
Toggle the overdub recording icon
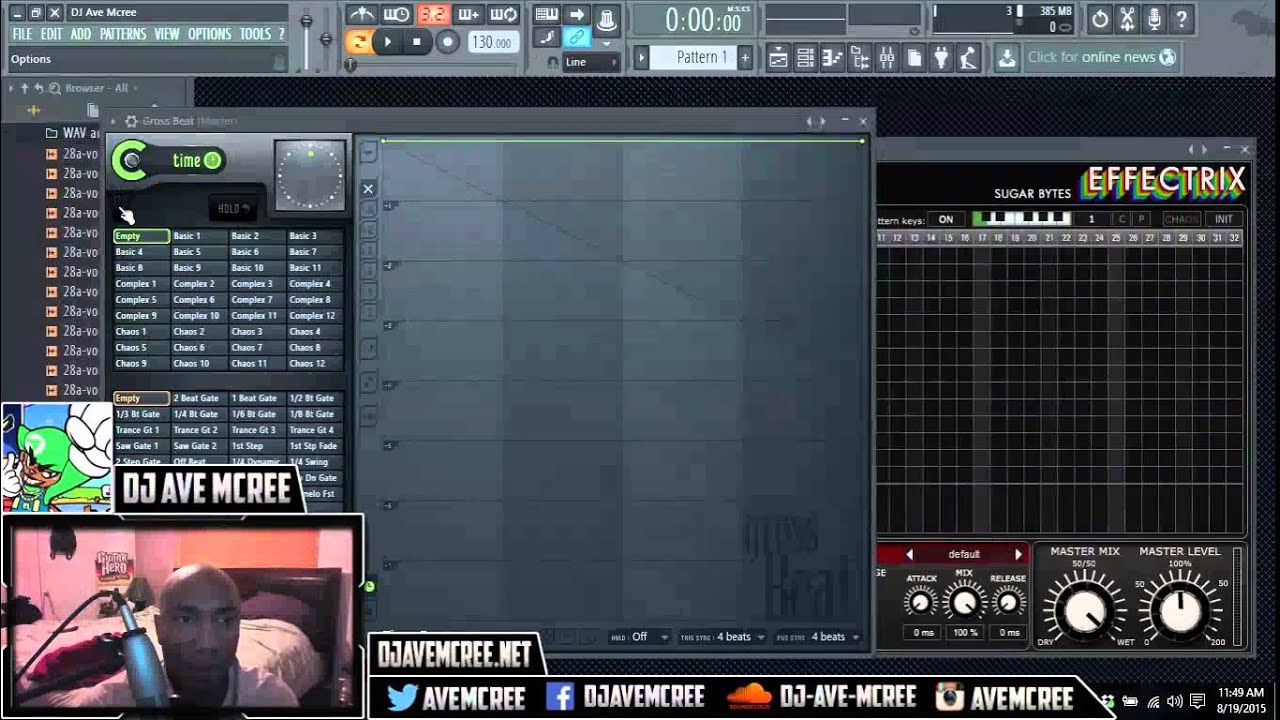469,14
